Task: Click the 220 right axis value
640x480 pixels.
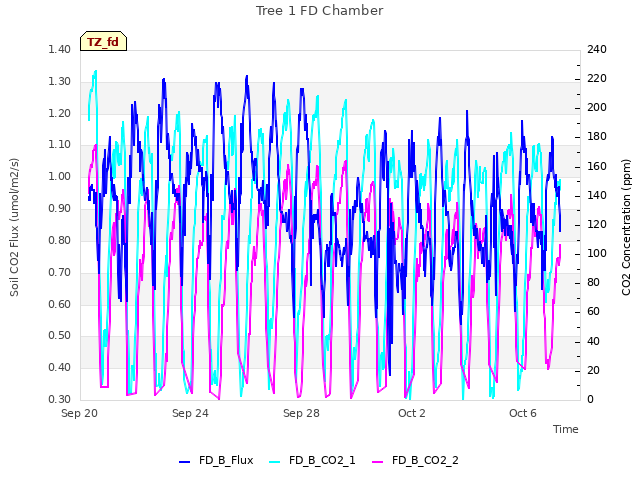Action: pos(597,79)
